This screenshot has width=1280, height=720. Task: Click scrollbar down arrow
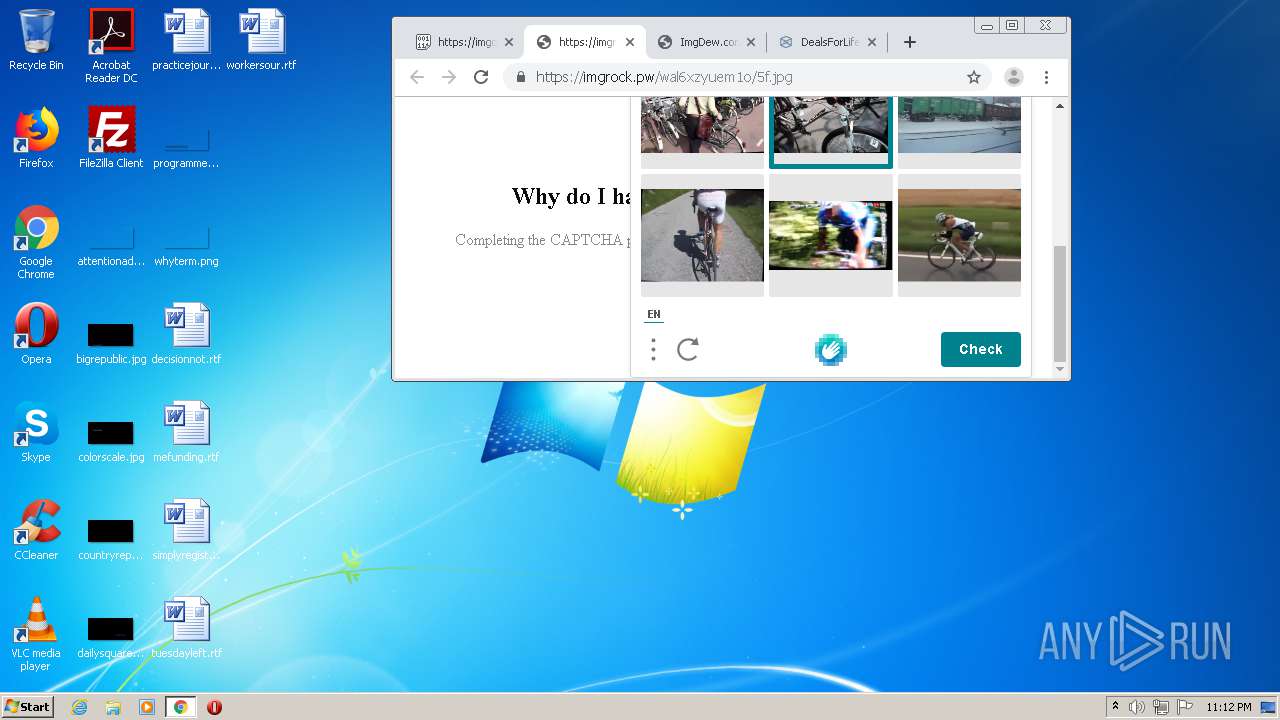point(1060,370)
